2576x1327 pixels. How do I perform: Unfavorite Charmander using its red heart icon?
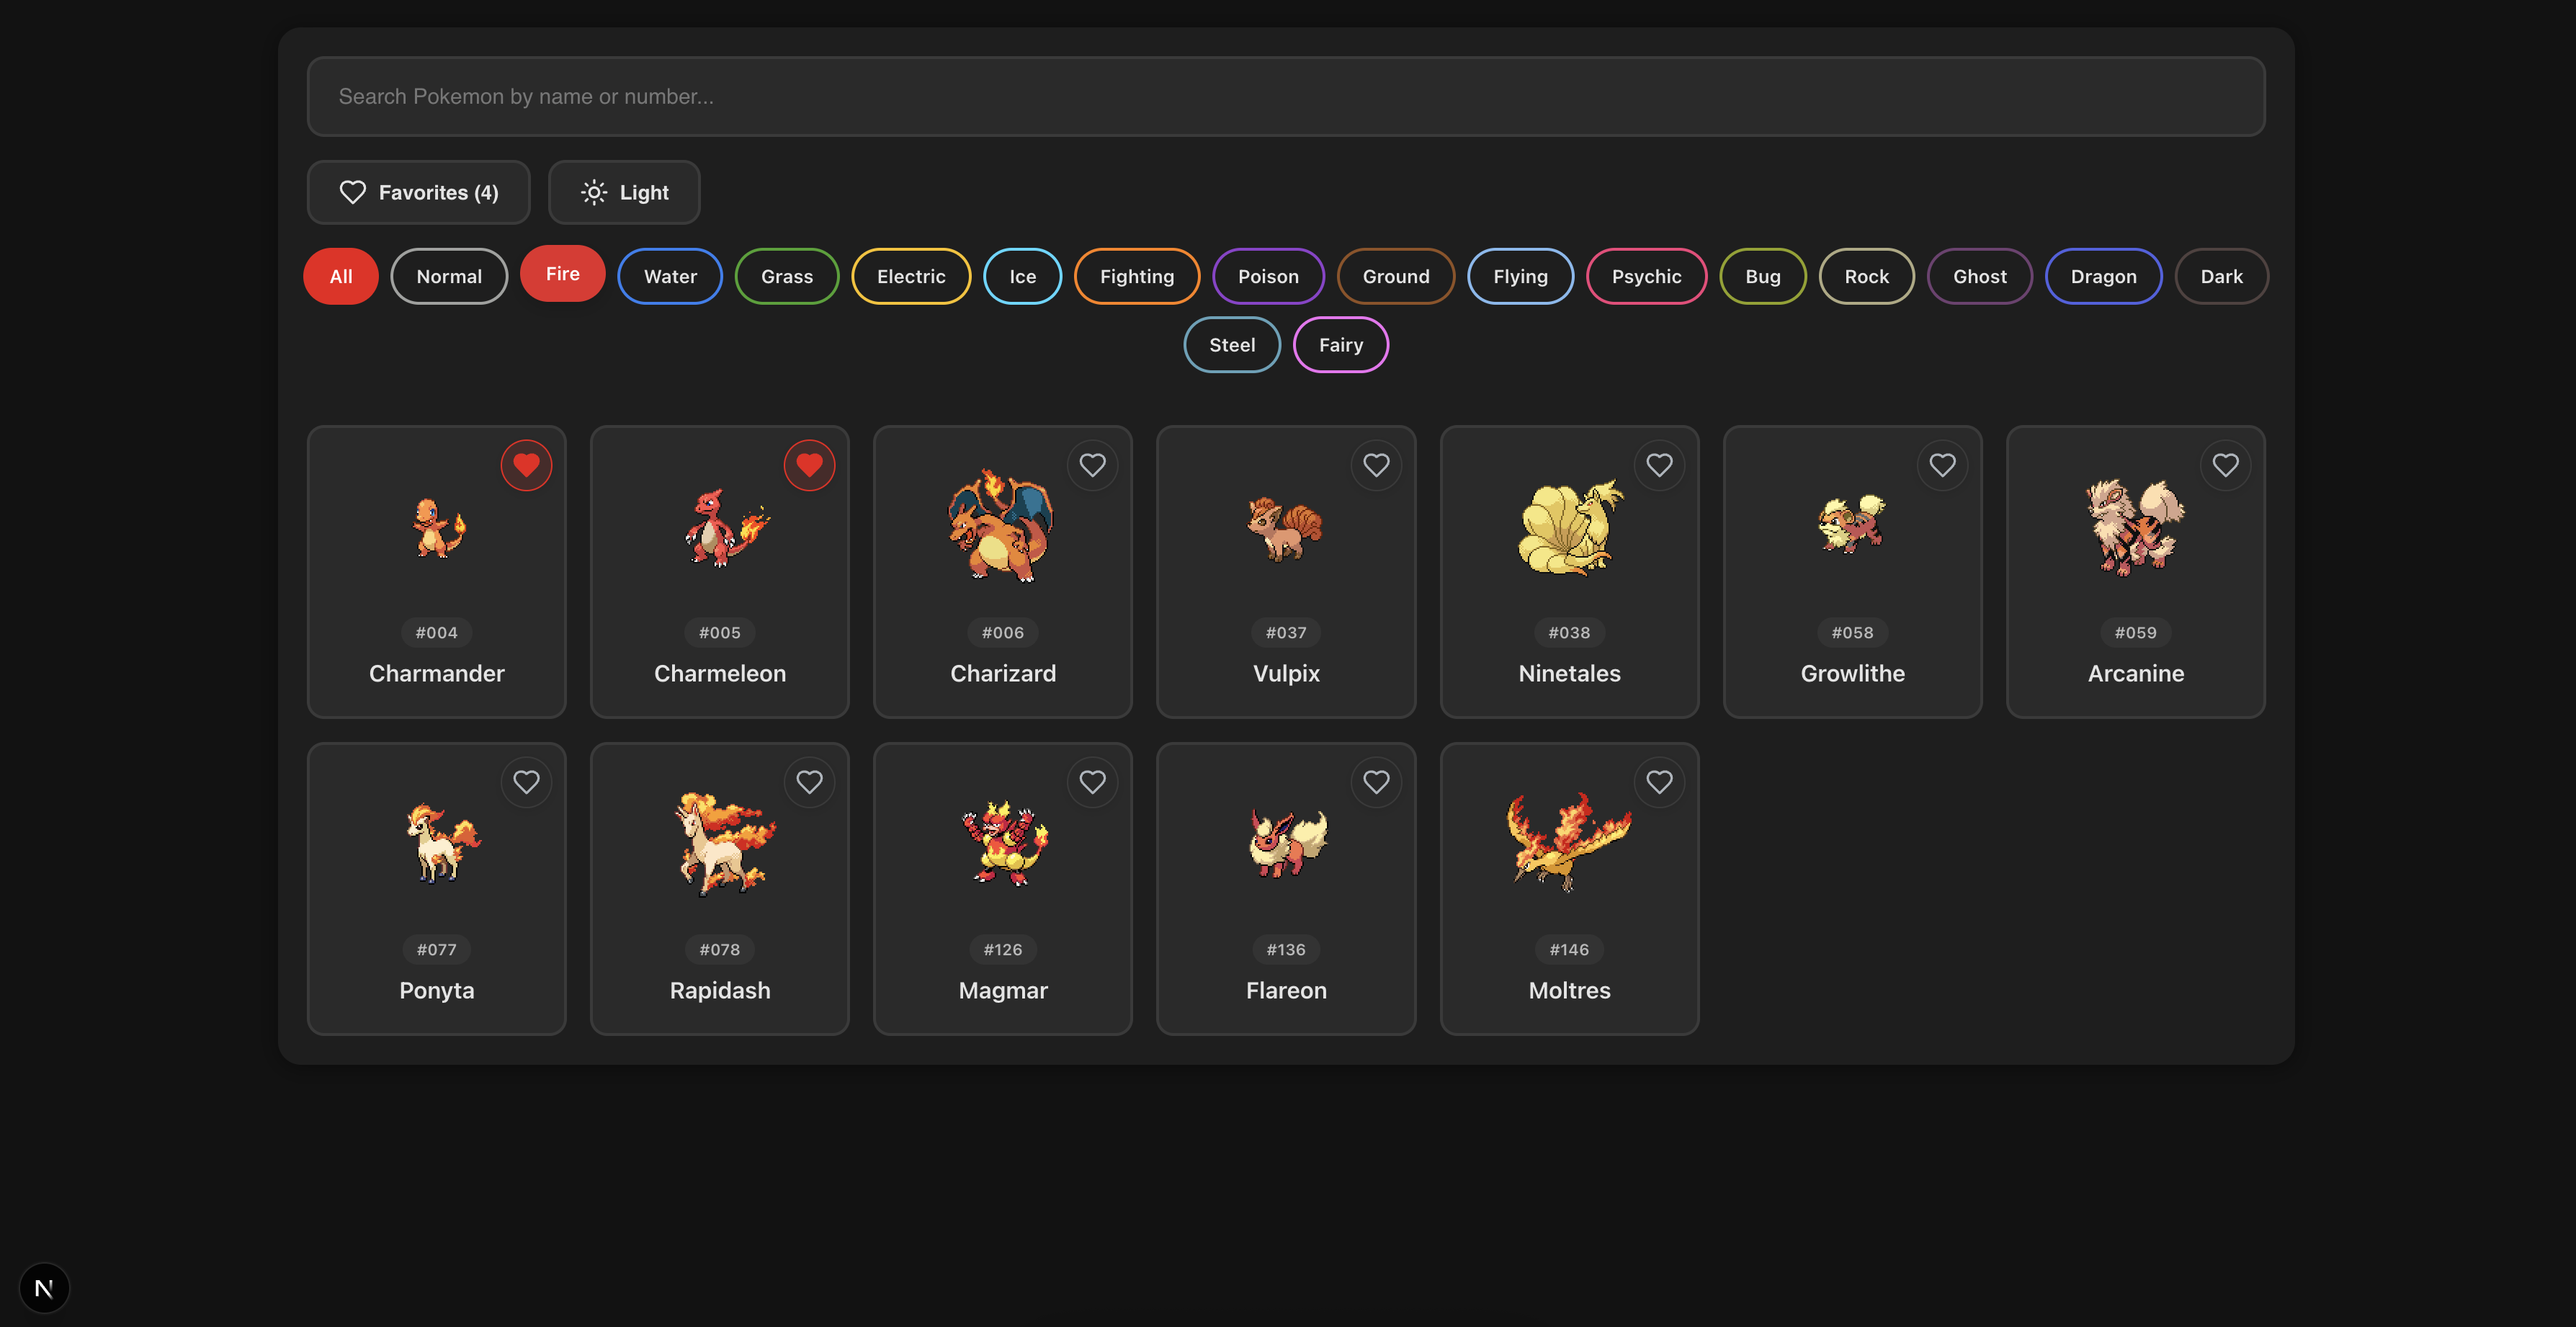pyautogui.click(x=527, y=465)
